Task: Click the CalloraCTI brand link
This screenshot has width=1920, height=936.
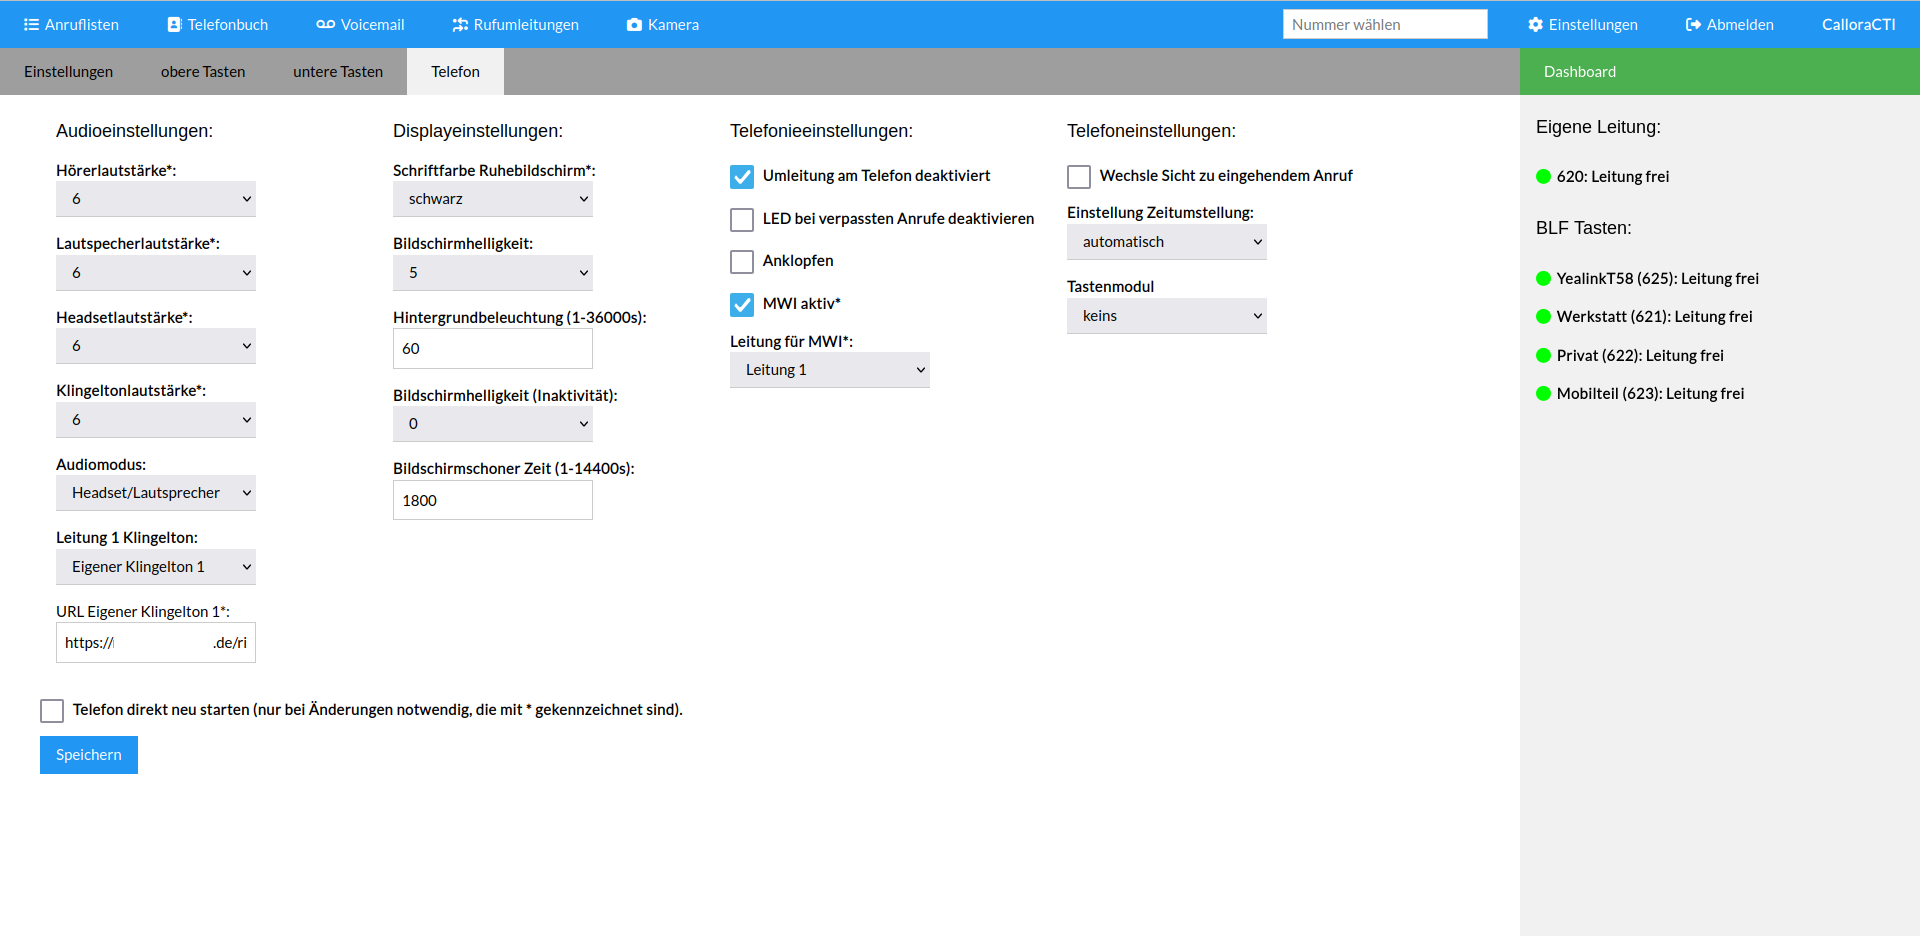Action: click(x=1859, y=25)
